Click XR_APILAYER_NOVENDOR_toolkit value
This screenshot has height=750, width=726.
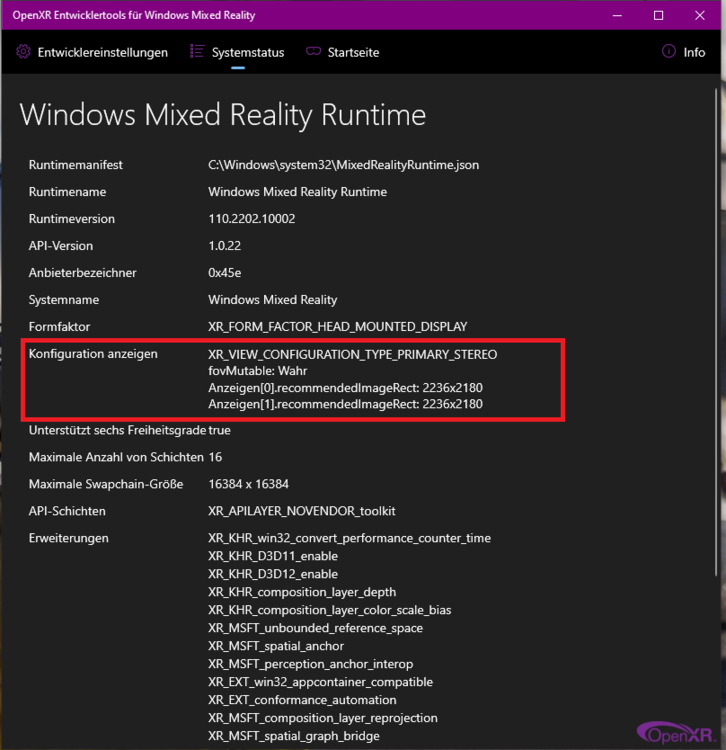tap(302, 511)
